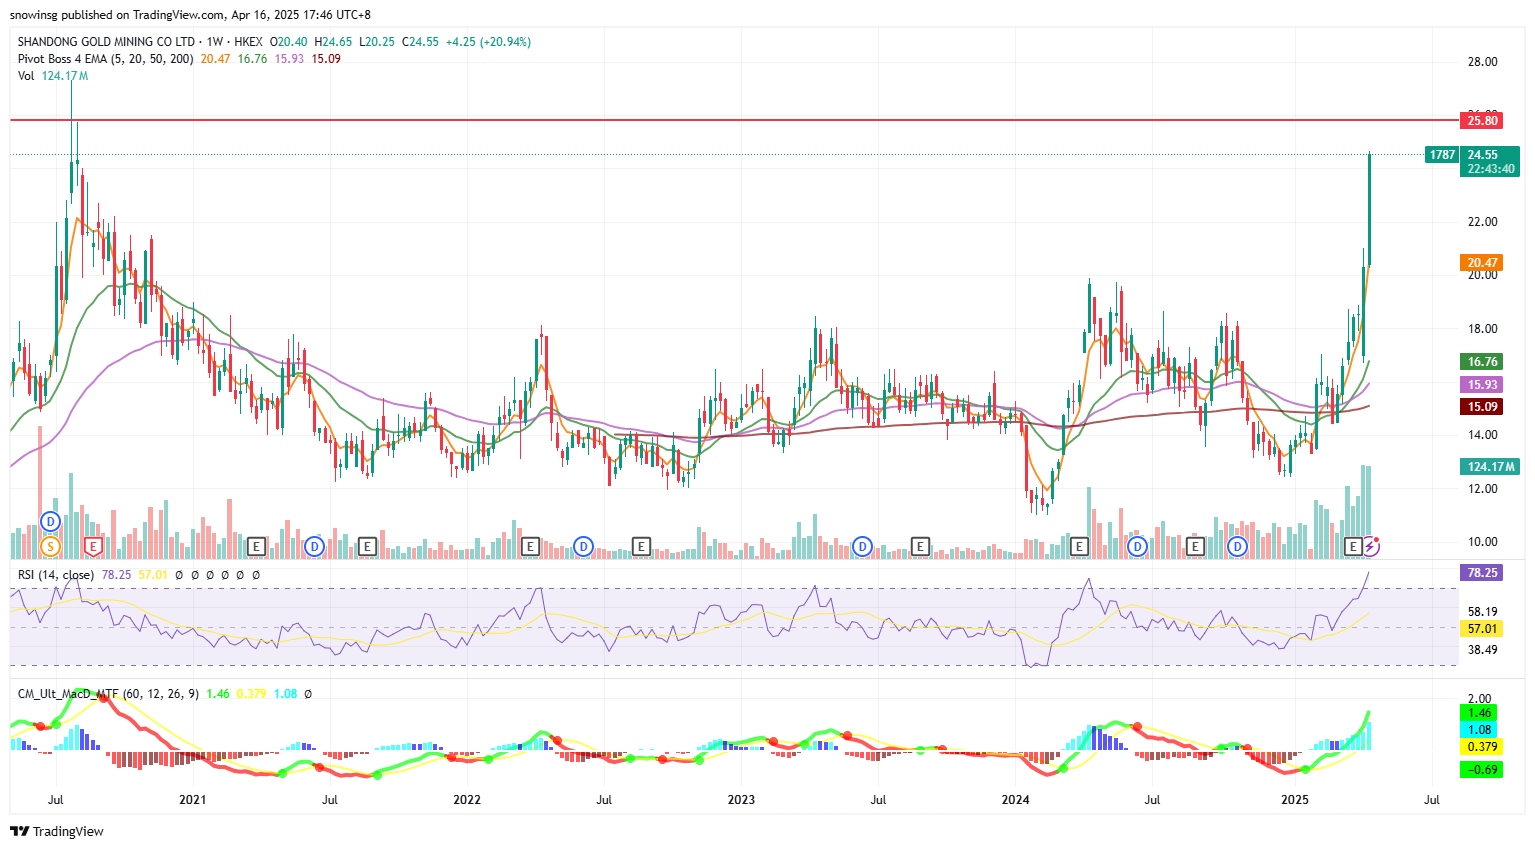
Task: Click the CM_Ult_MacD_MTF indicator legend
Action: (x=108, y=694)
